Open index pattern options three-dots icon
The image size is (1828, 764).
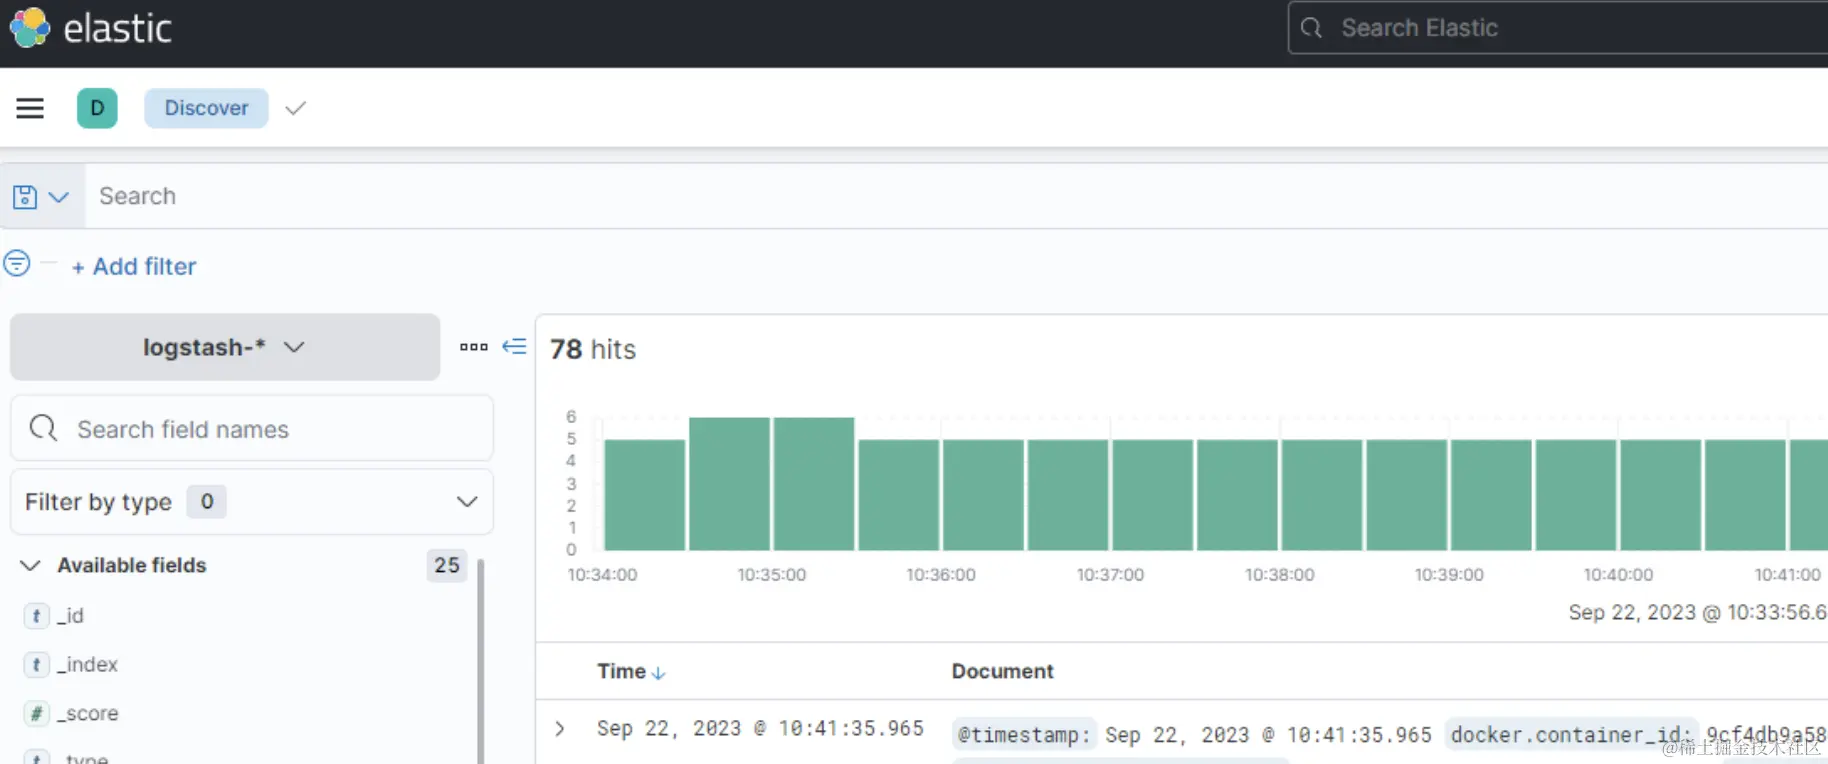[x=474, y=347]
